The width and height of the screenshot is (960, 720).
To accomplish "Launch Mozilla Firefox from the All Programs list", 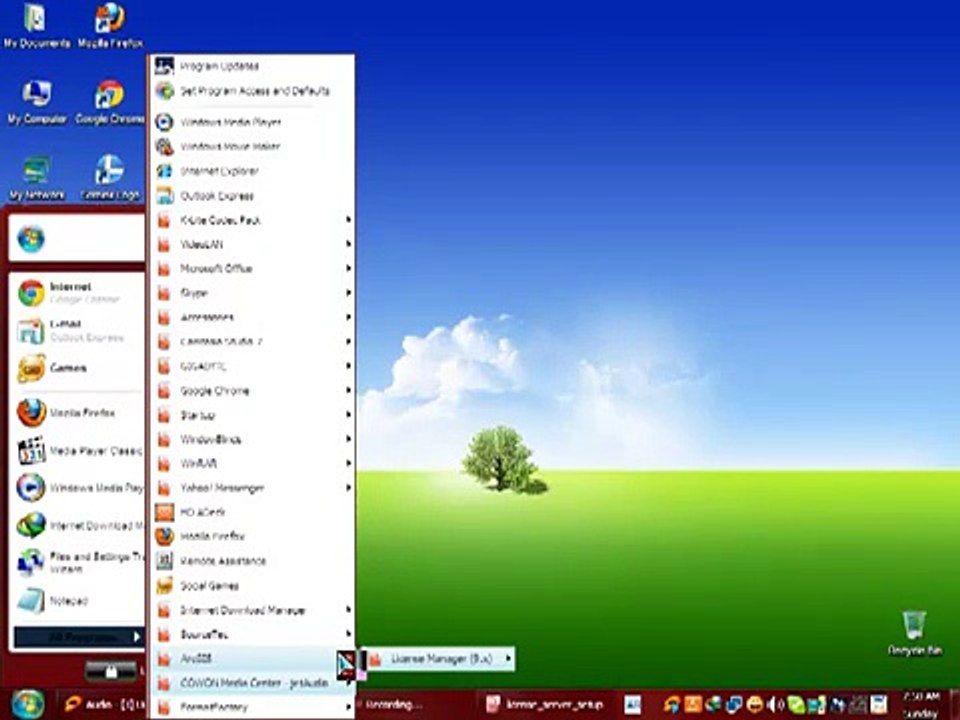I will pyautogui.click(x=251, y=536).
